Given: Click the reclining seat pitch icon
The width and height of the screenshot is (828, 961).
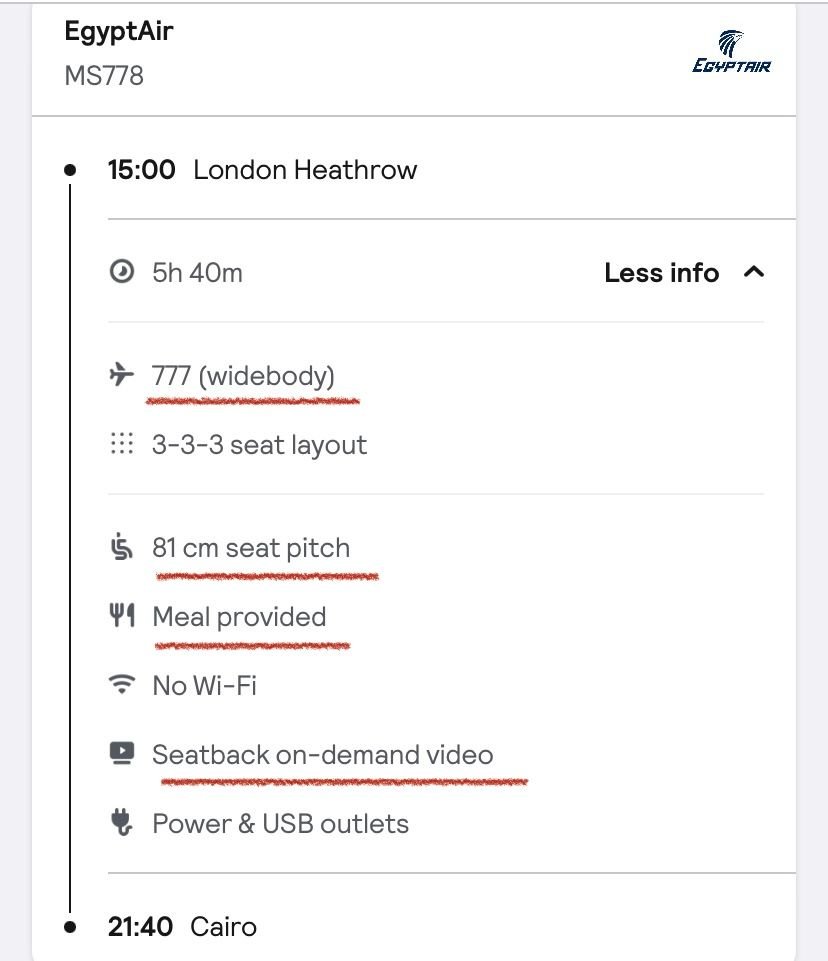Looking at the screenshot, I should coord(122,548).
